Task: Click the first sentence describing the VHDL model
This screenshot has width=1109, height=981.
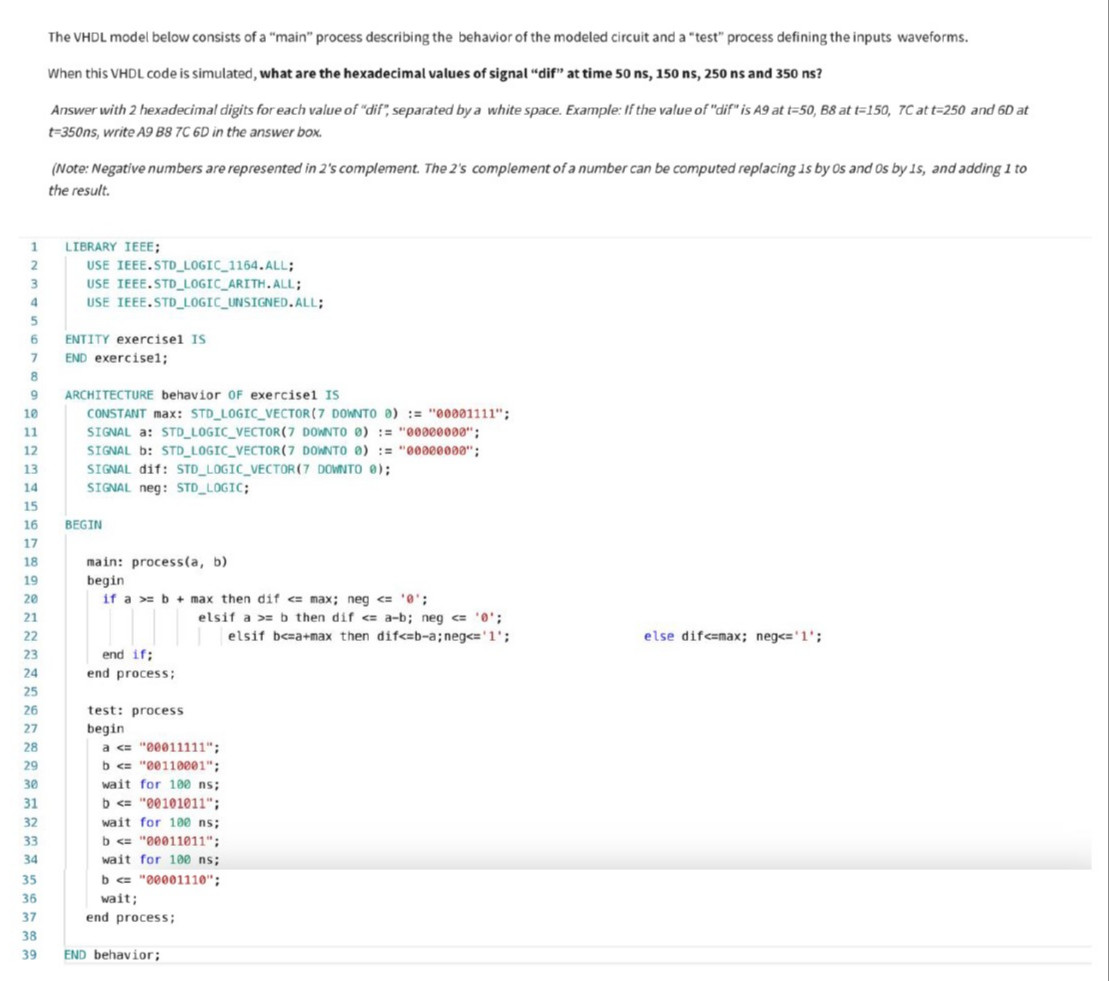Action: pyautogui.click(x=508, y=37)
